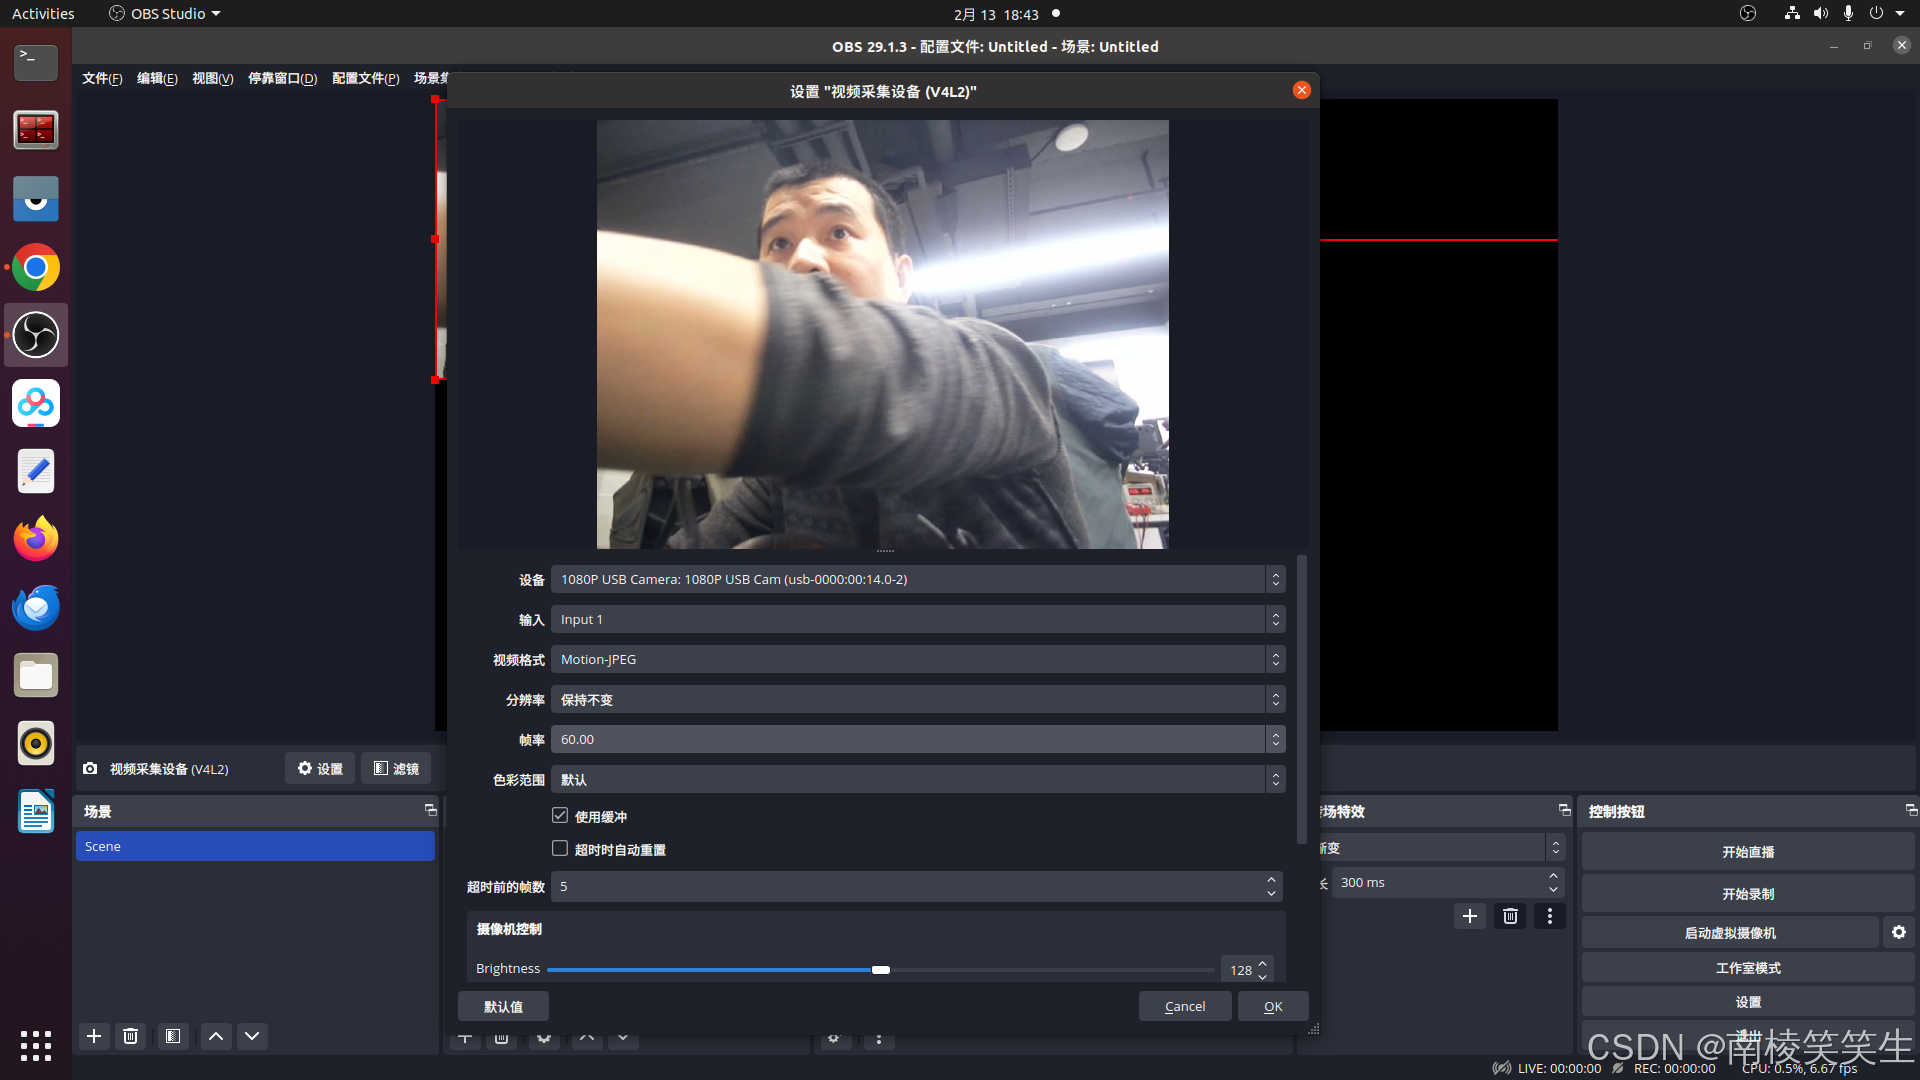Open scene filters icon in scenes toolbar
The height and width of the screenshot is (1080, 1920).
(x=173, y=1036)
